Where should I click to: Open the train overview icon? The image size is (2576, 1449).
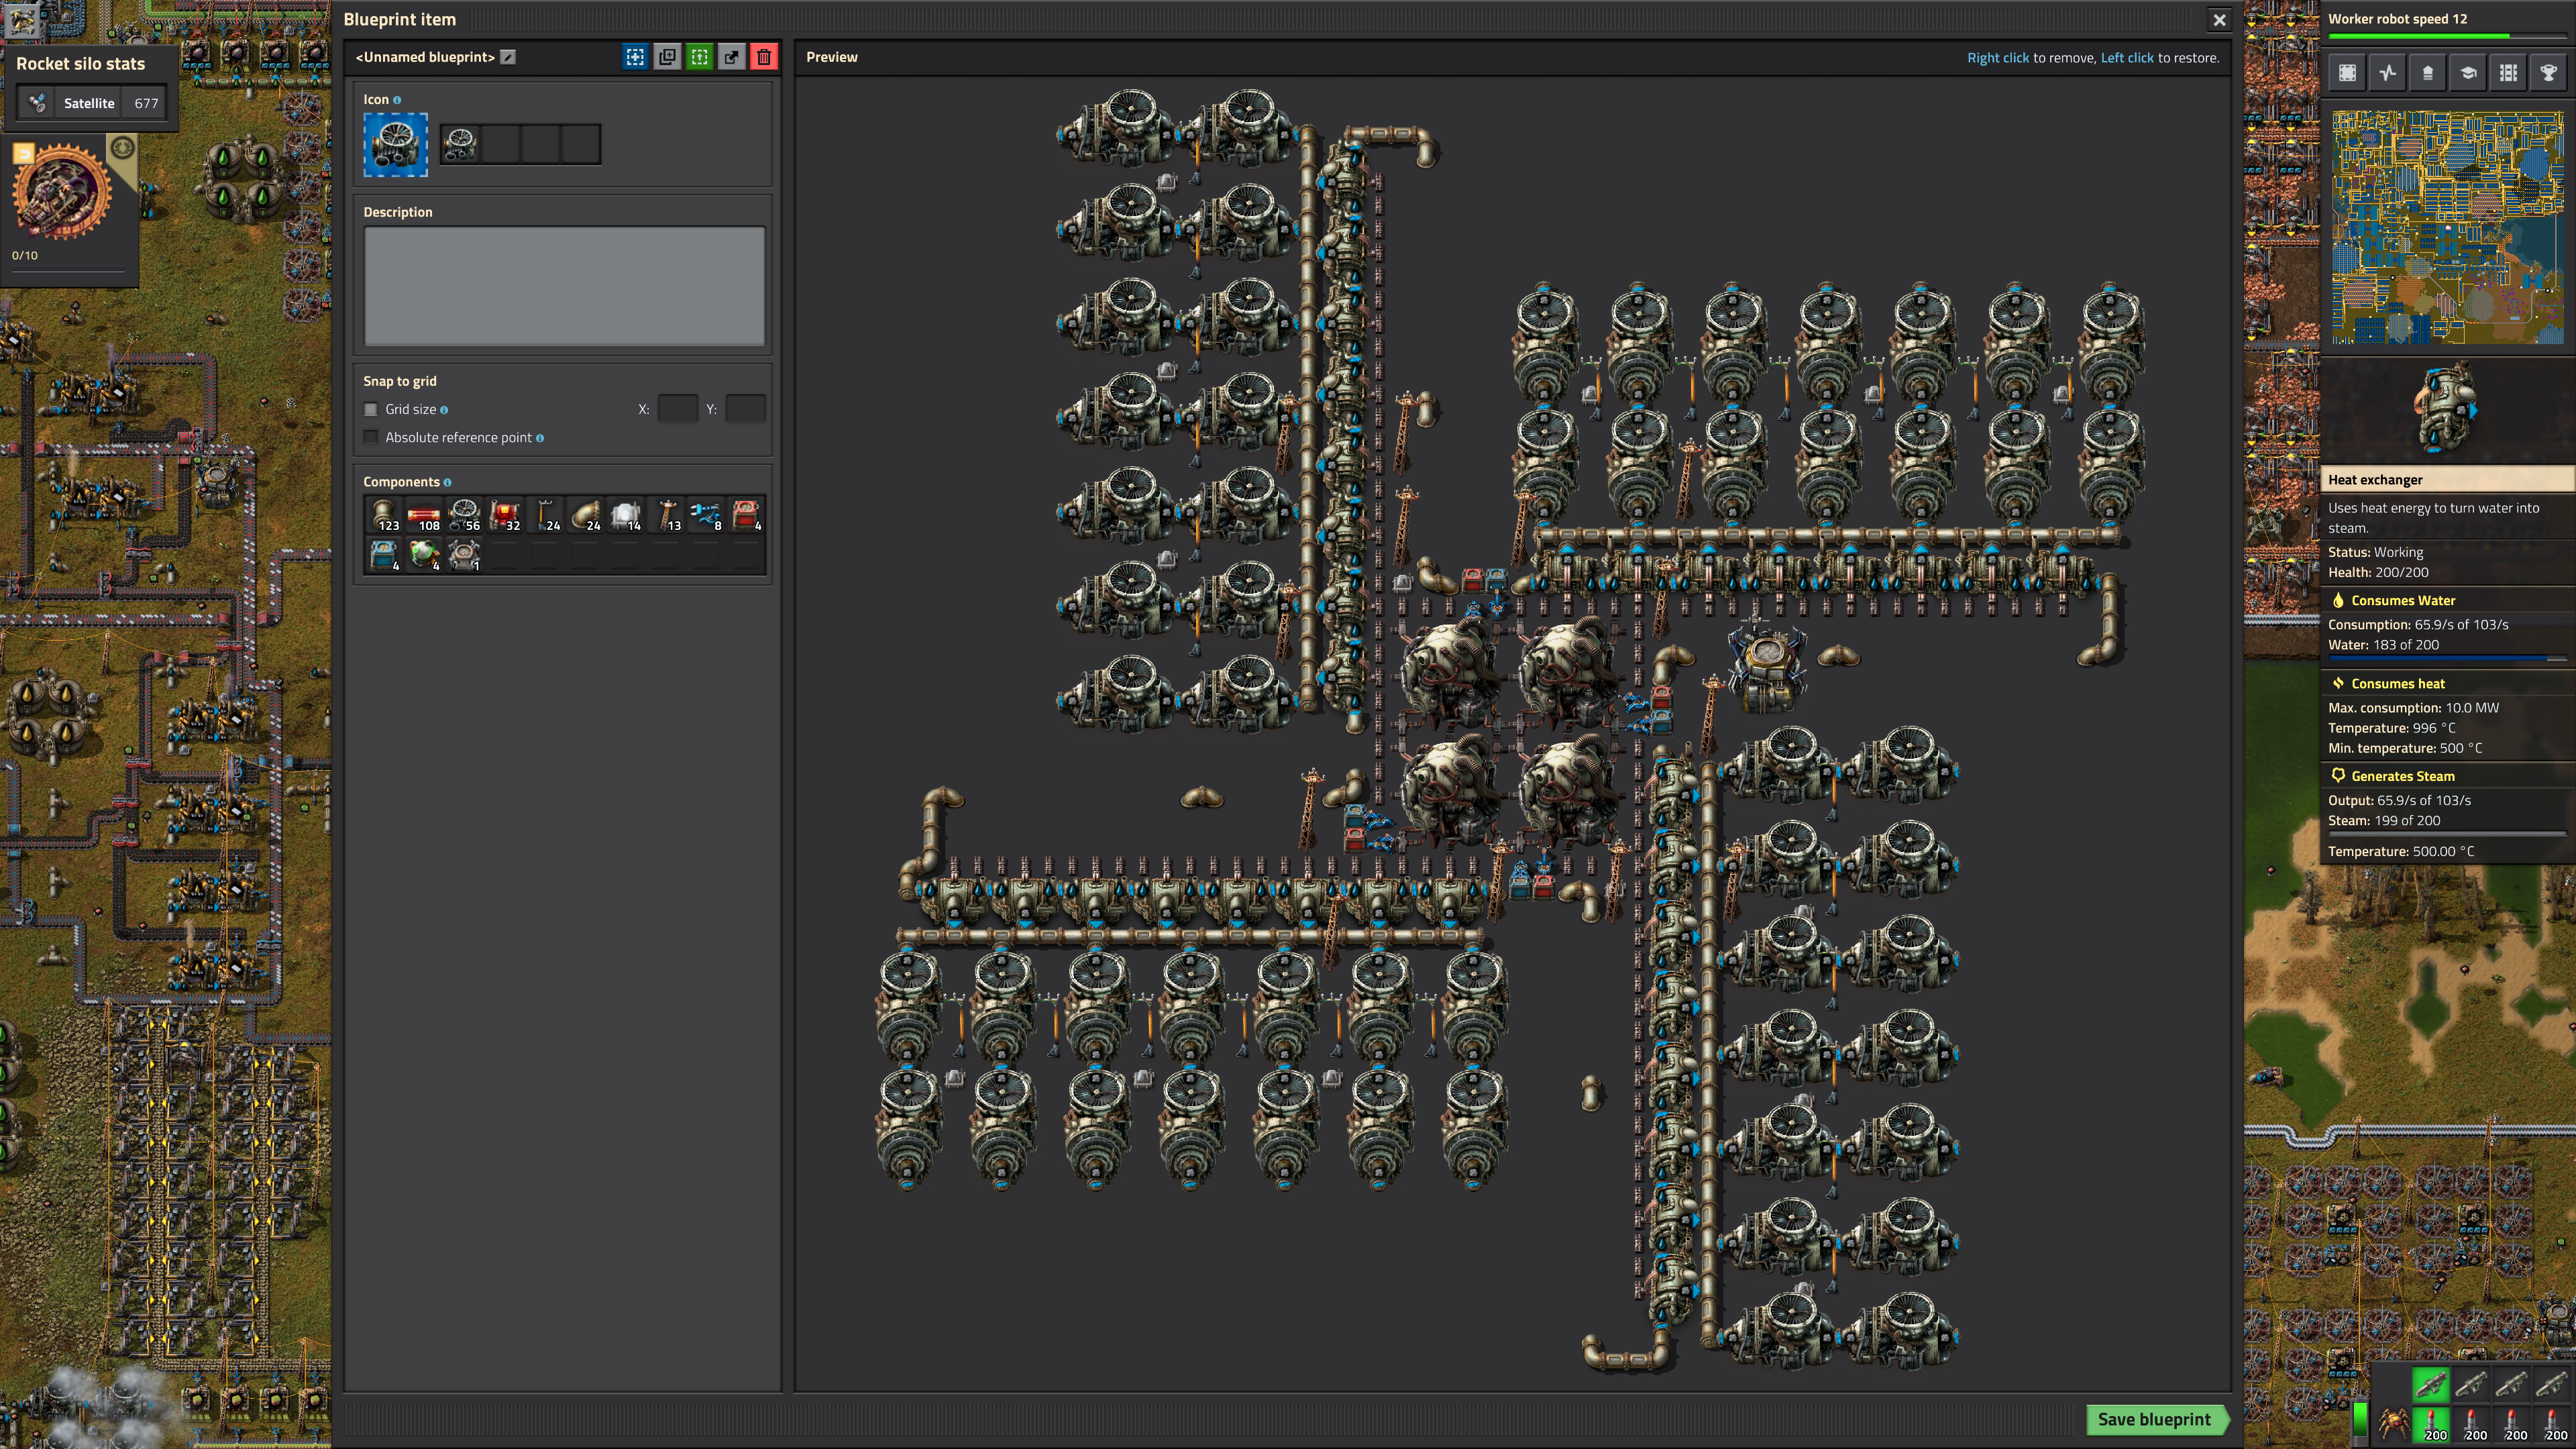[x=2508, y=73]
